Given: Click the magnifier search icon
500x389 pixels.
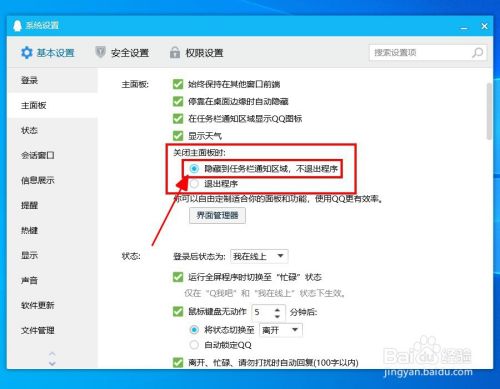Looking at the screenshot, I should [477, 53].
